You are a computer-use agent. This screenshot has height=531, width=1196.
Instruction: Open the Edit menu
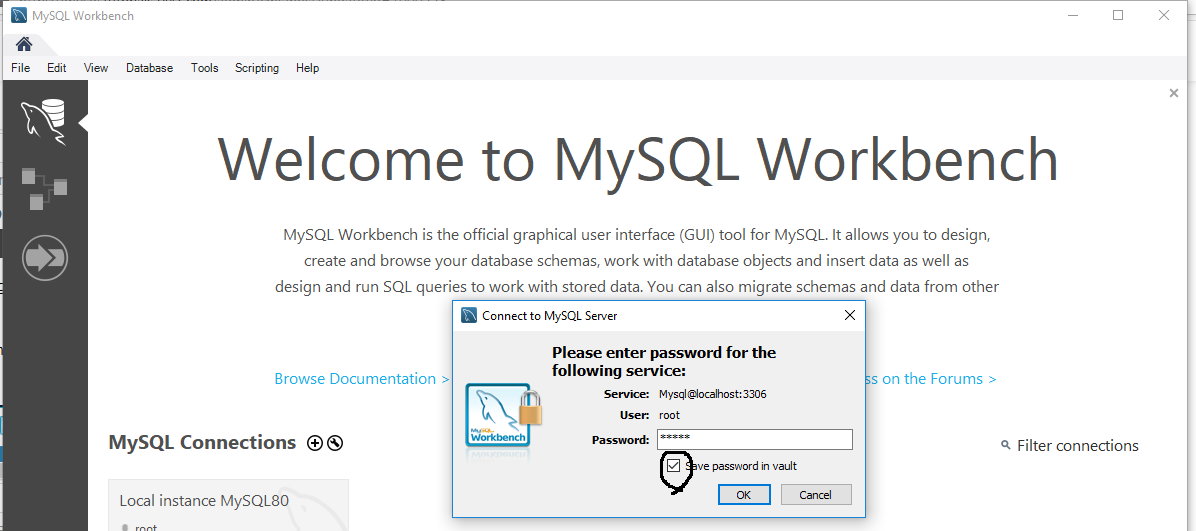[56, 68]
